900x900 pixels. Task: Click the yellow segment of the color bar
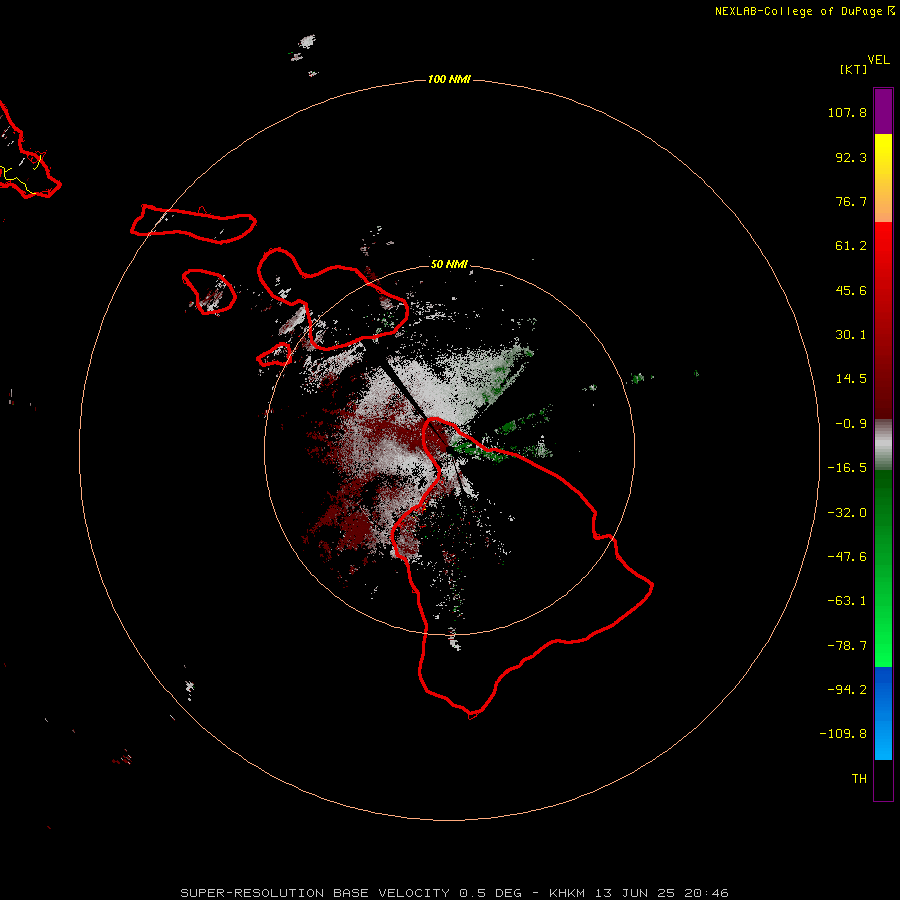coord(883,178)
